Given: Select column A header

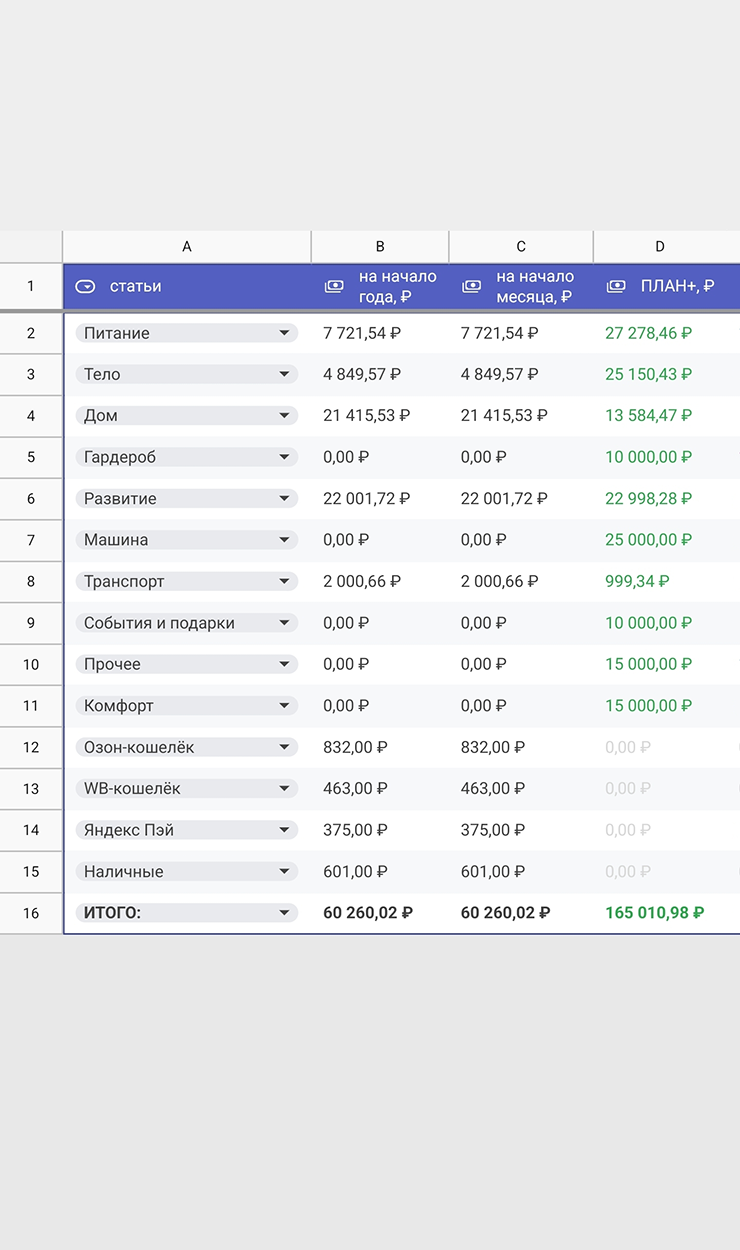Looking at the screenshot, I should pyautogui.click(x=187, y=247).
